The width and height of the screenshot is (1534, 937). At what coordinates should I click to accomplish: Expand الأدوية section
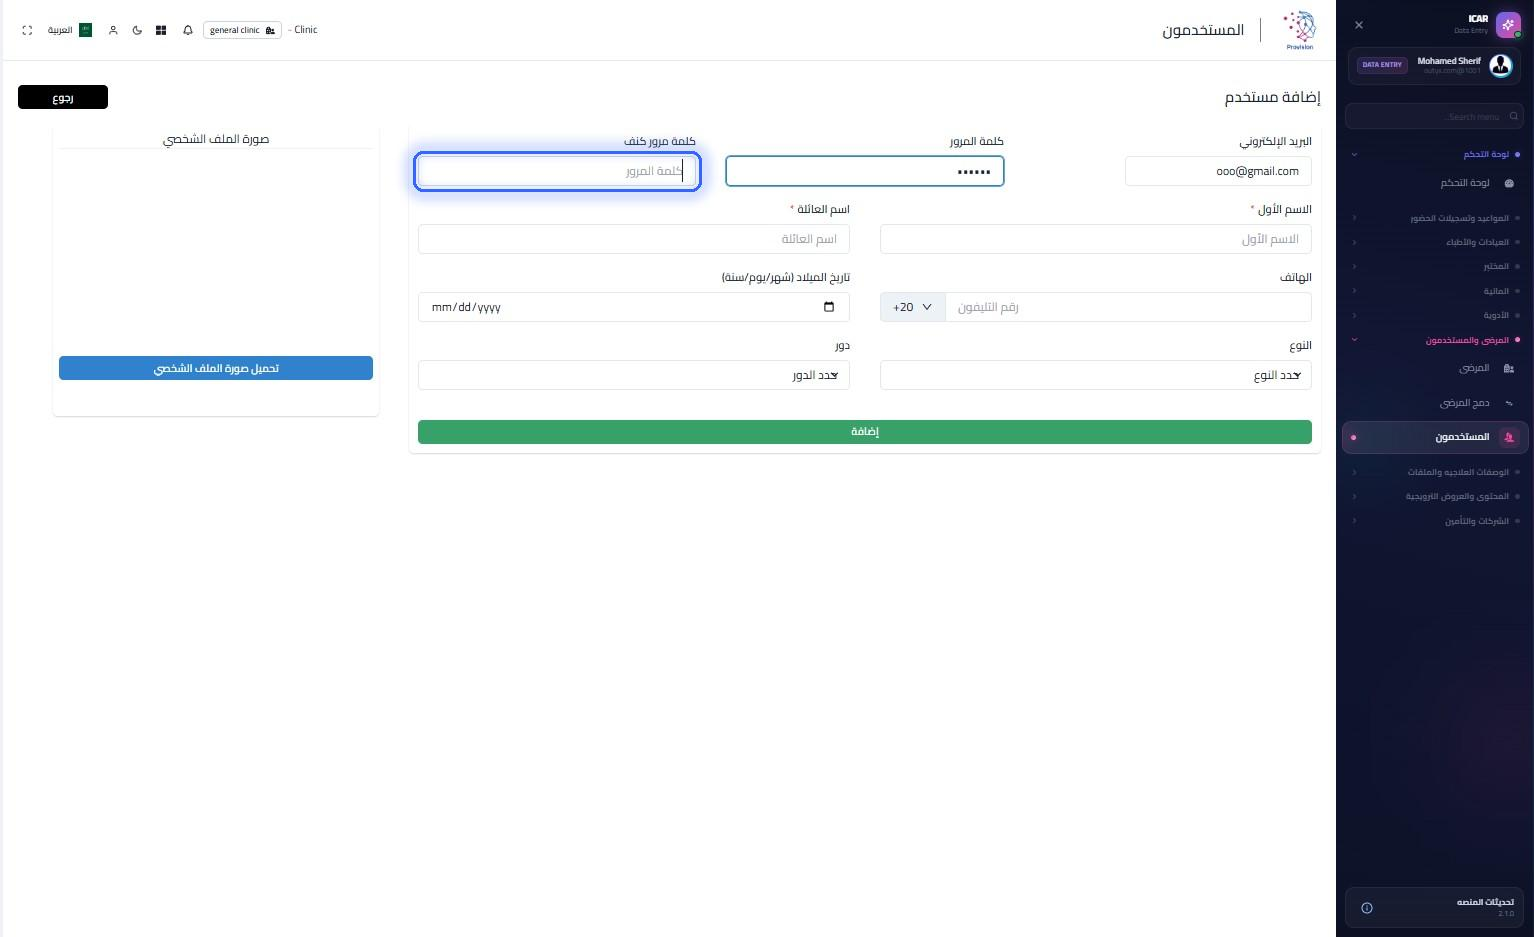tap(1435, 315)
